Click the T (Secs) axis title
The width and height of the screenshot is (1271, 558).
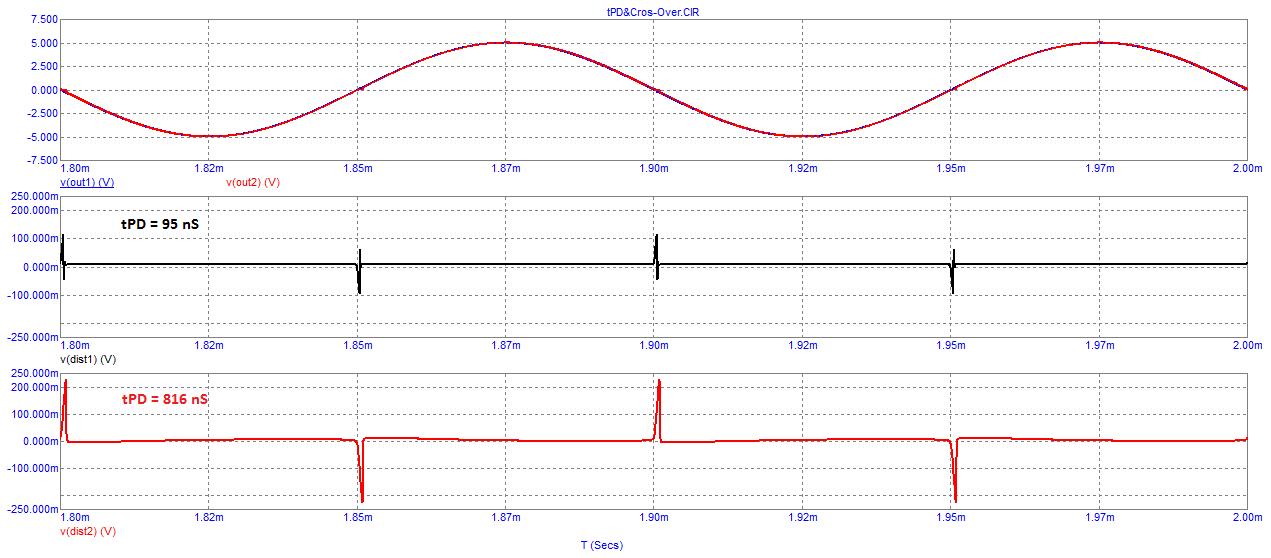click(x=601, y=545)
